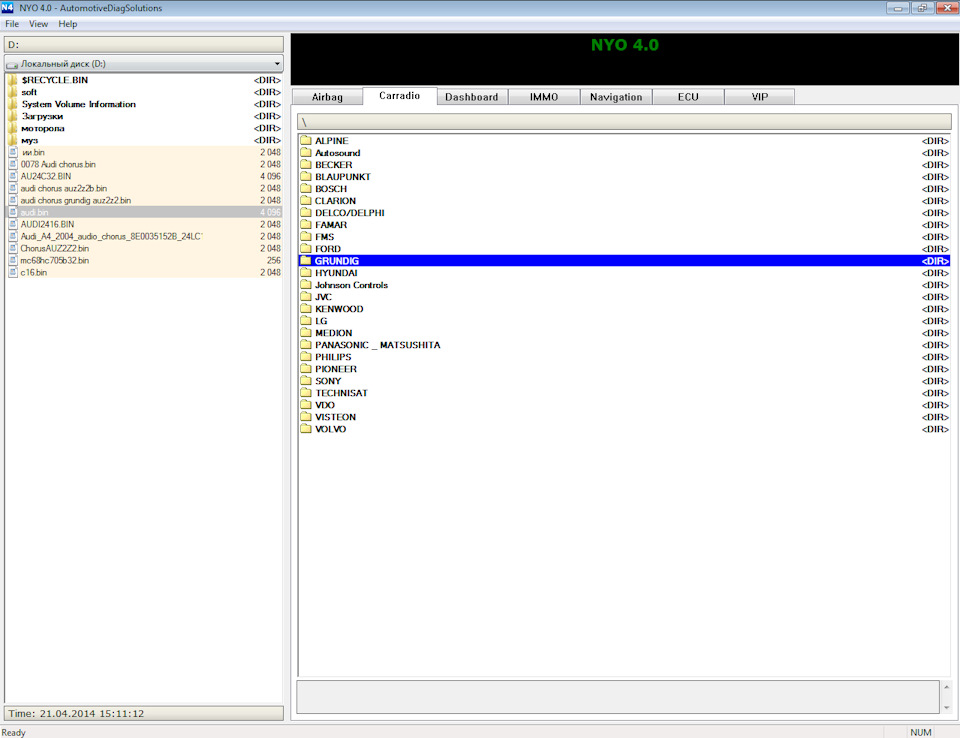Click the message box scroll down arrow

pyautogui.click(x=947, y=707)
